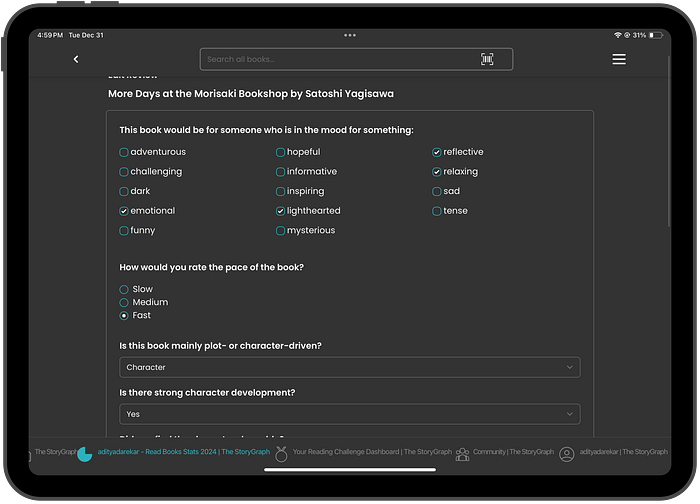Tap the Tue Dec 31 date
Screen dimensions: 700x504
coord(86,35)
